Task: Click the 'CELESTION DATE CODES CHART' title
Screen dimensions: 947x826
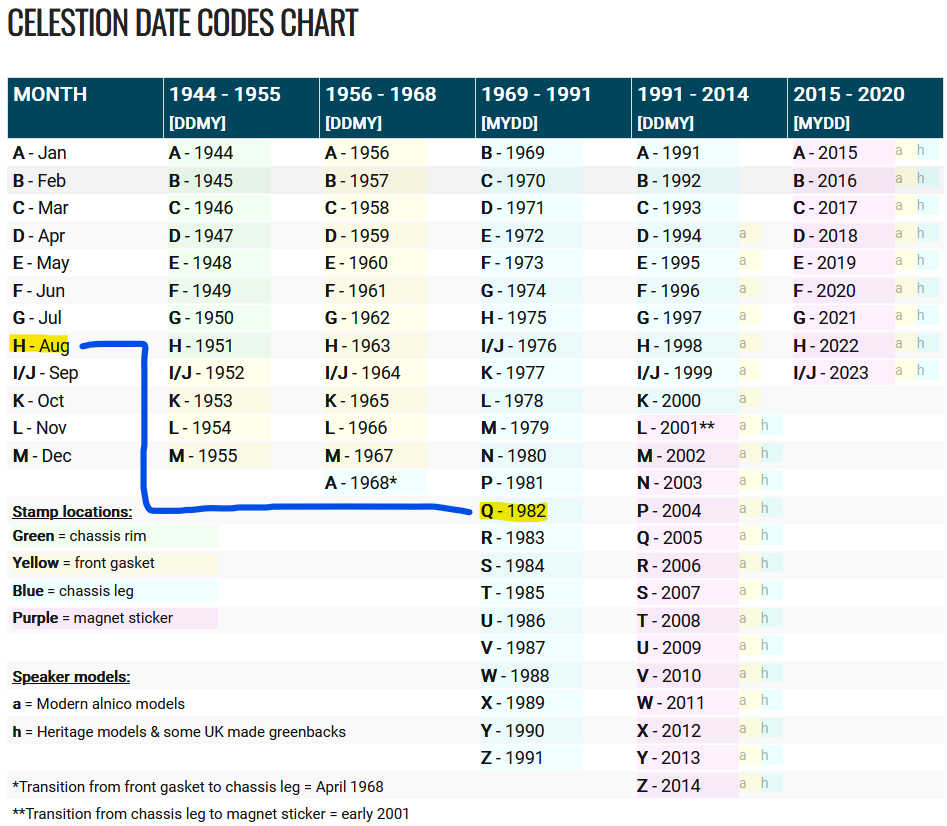Action: pos(183,23)
